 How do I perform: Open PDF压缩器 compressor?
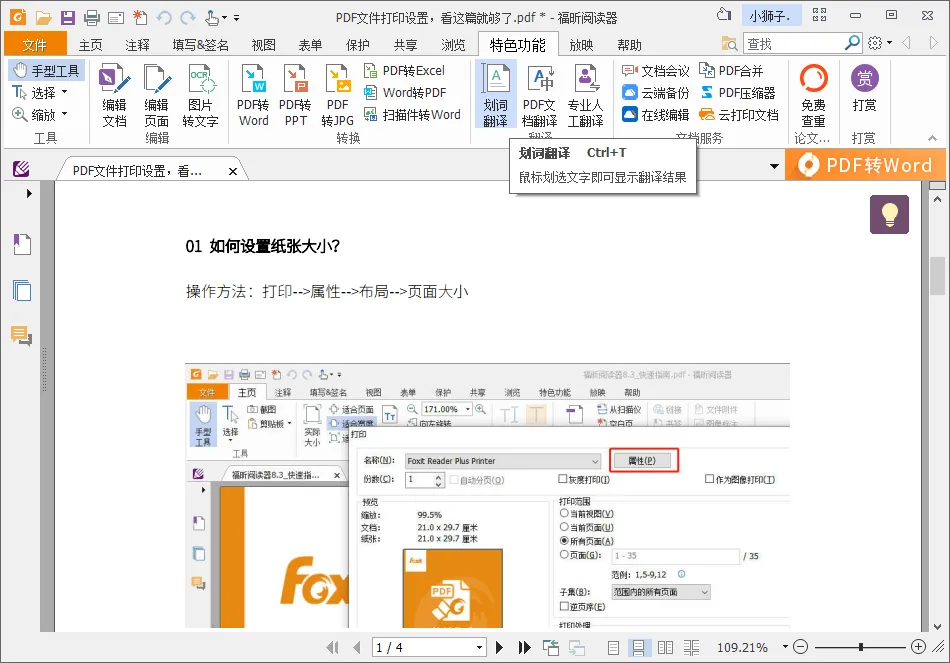point(737,93)
